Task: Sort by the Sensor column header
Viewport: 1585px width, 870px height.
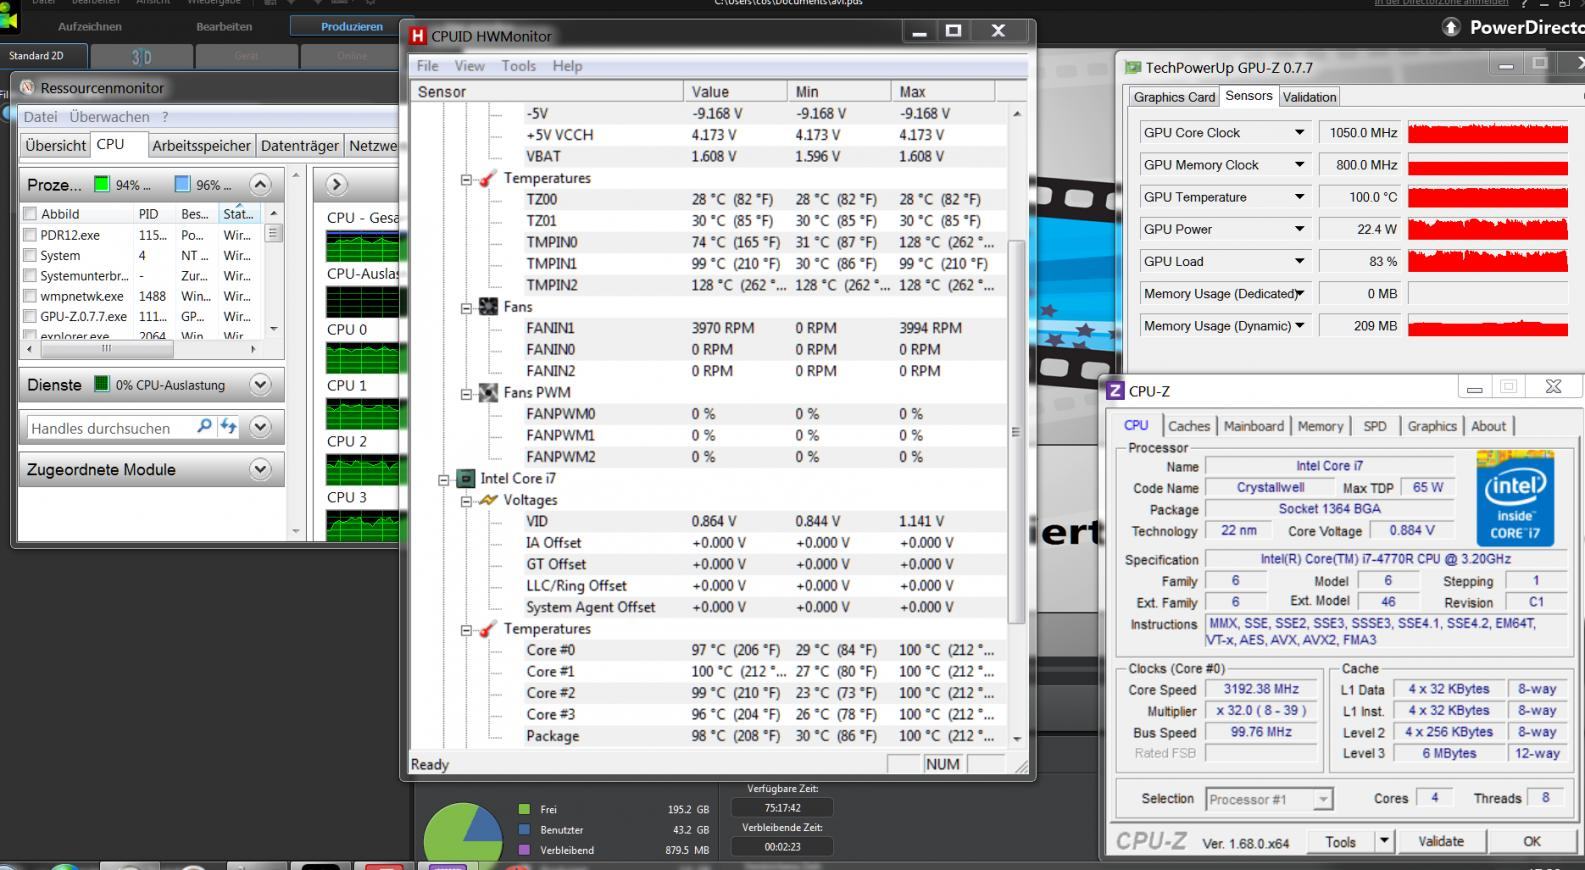Action: coord(547,92)
